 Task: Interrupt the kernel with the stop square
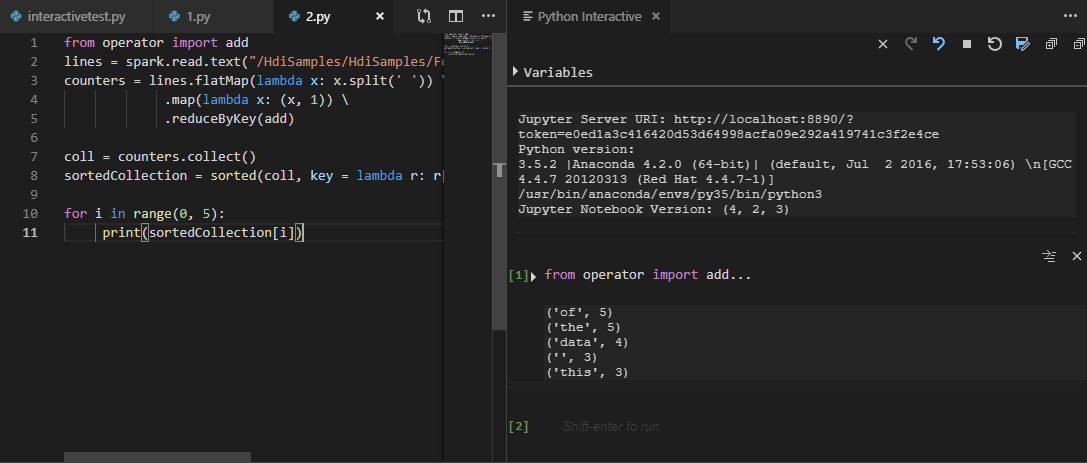point(966,44)
